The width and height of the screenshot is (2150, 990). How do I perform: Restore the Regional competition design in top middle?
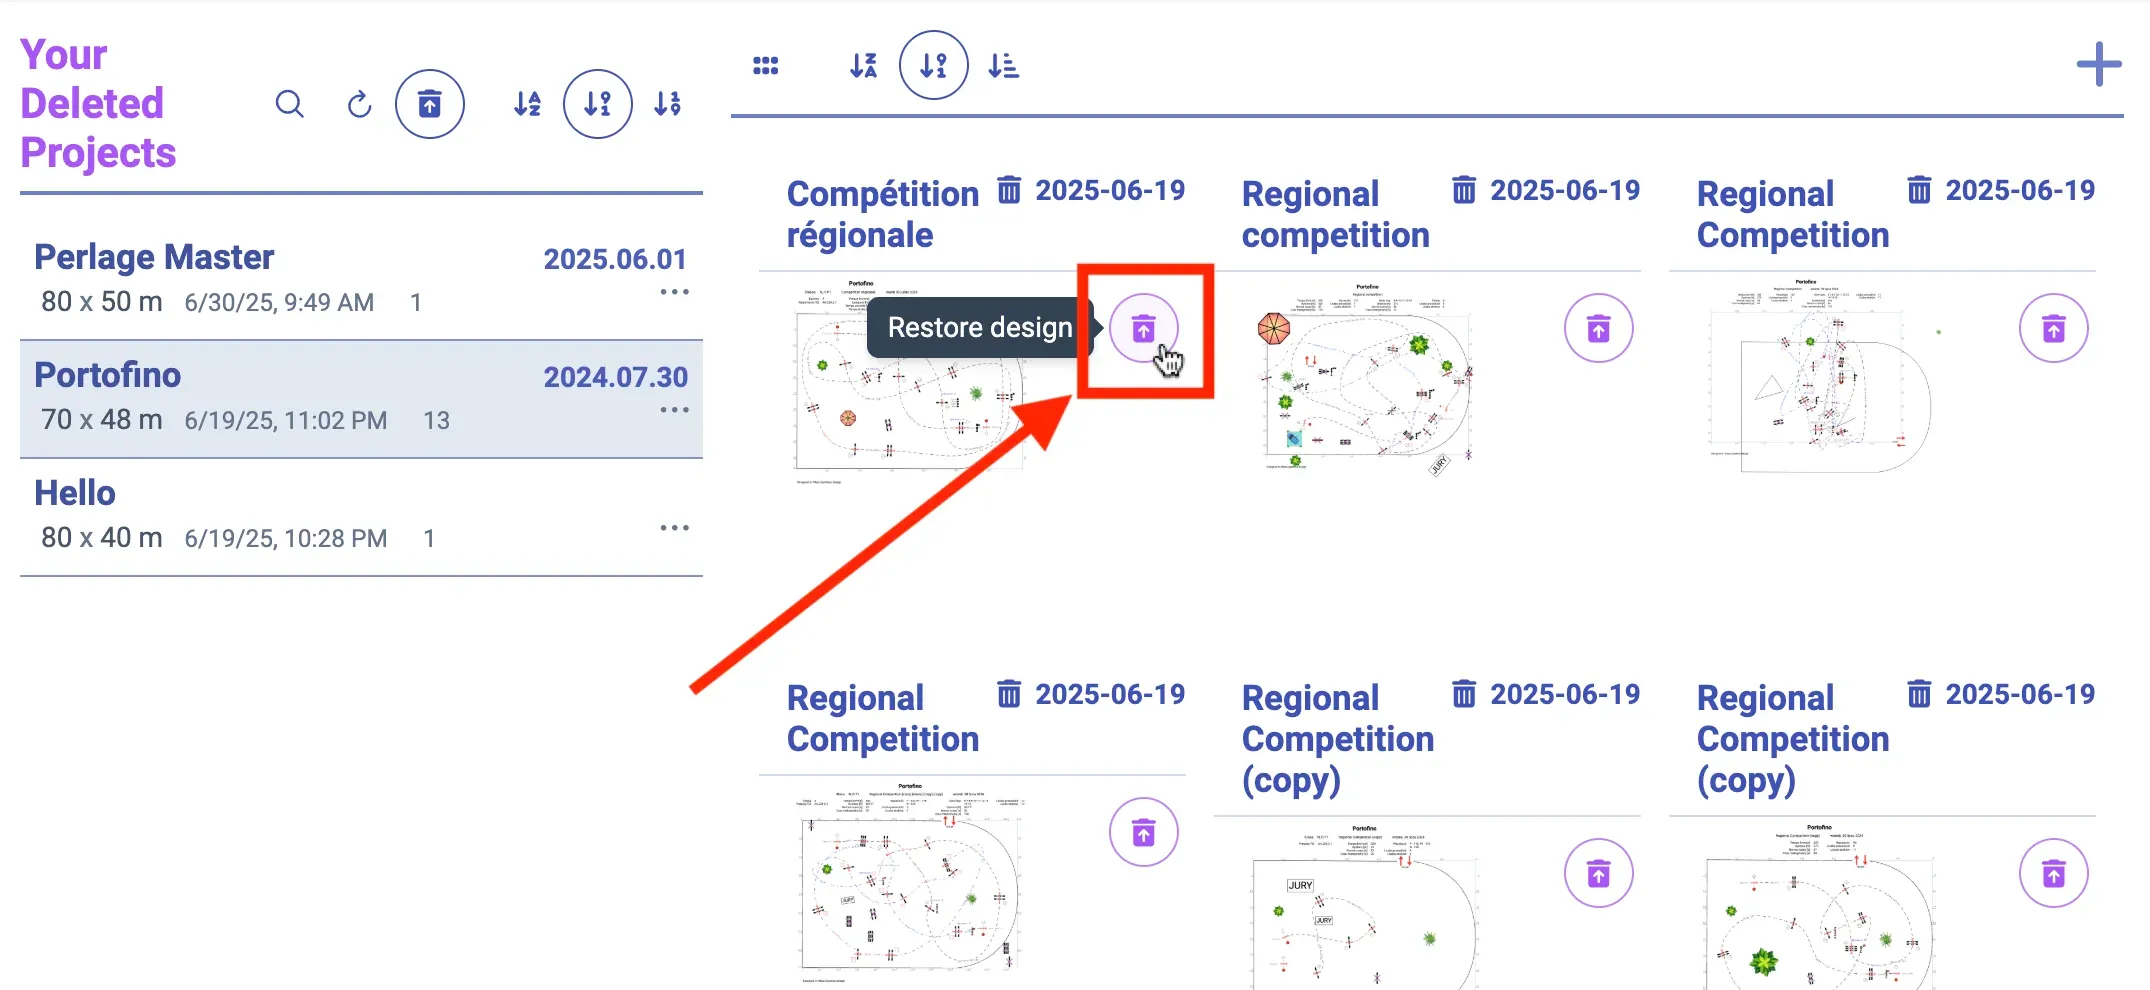click(x=1598, y=328)
